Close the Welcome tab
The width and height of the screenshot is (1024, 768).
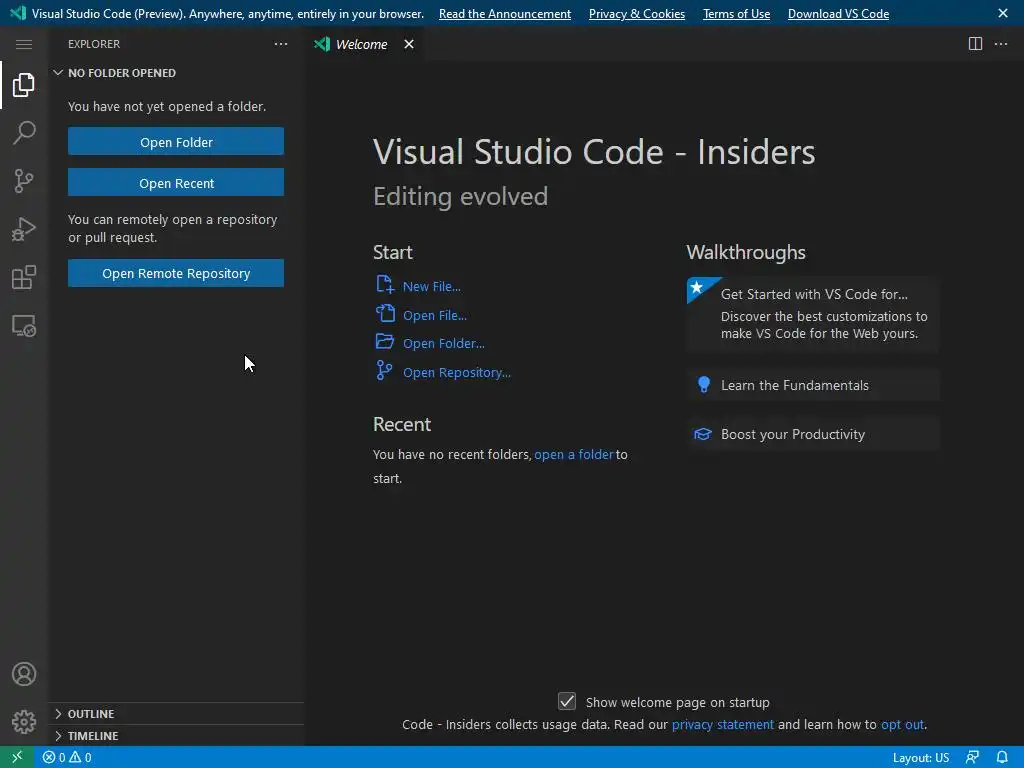(409, 44)
